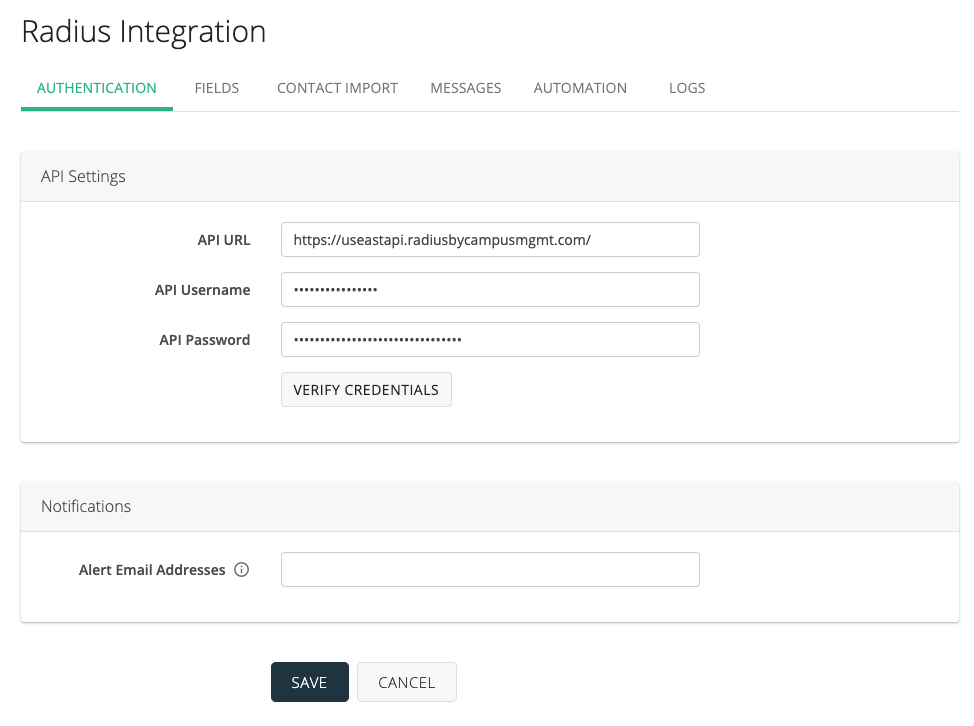Image resolution: width=974 pixels, height=726 pixels.
Task: Open the Contact Import tab
Action: pyautogui.click(x=337, y=88)
